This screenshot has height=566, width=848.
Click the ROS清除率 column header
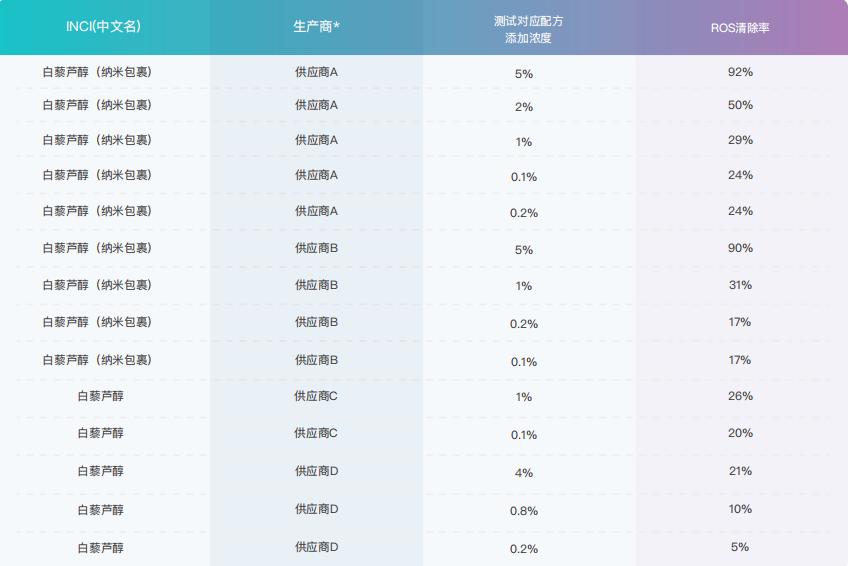pos(740,27)
